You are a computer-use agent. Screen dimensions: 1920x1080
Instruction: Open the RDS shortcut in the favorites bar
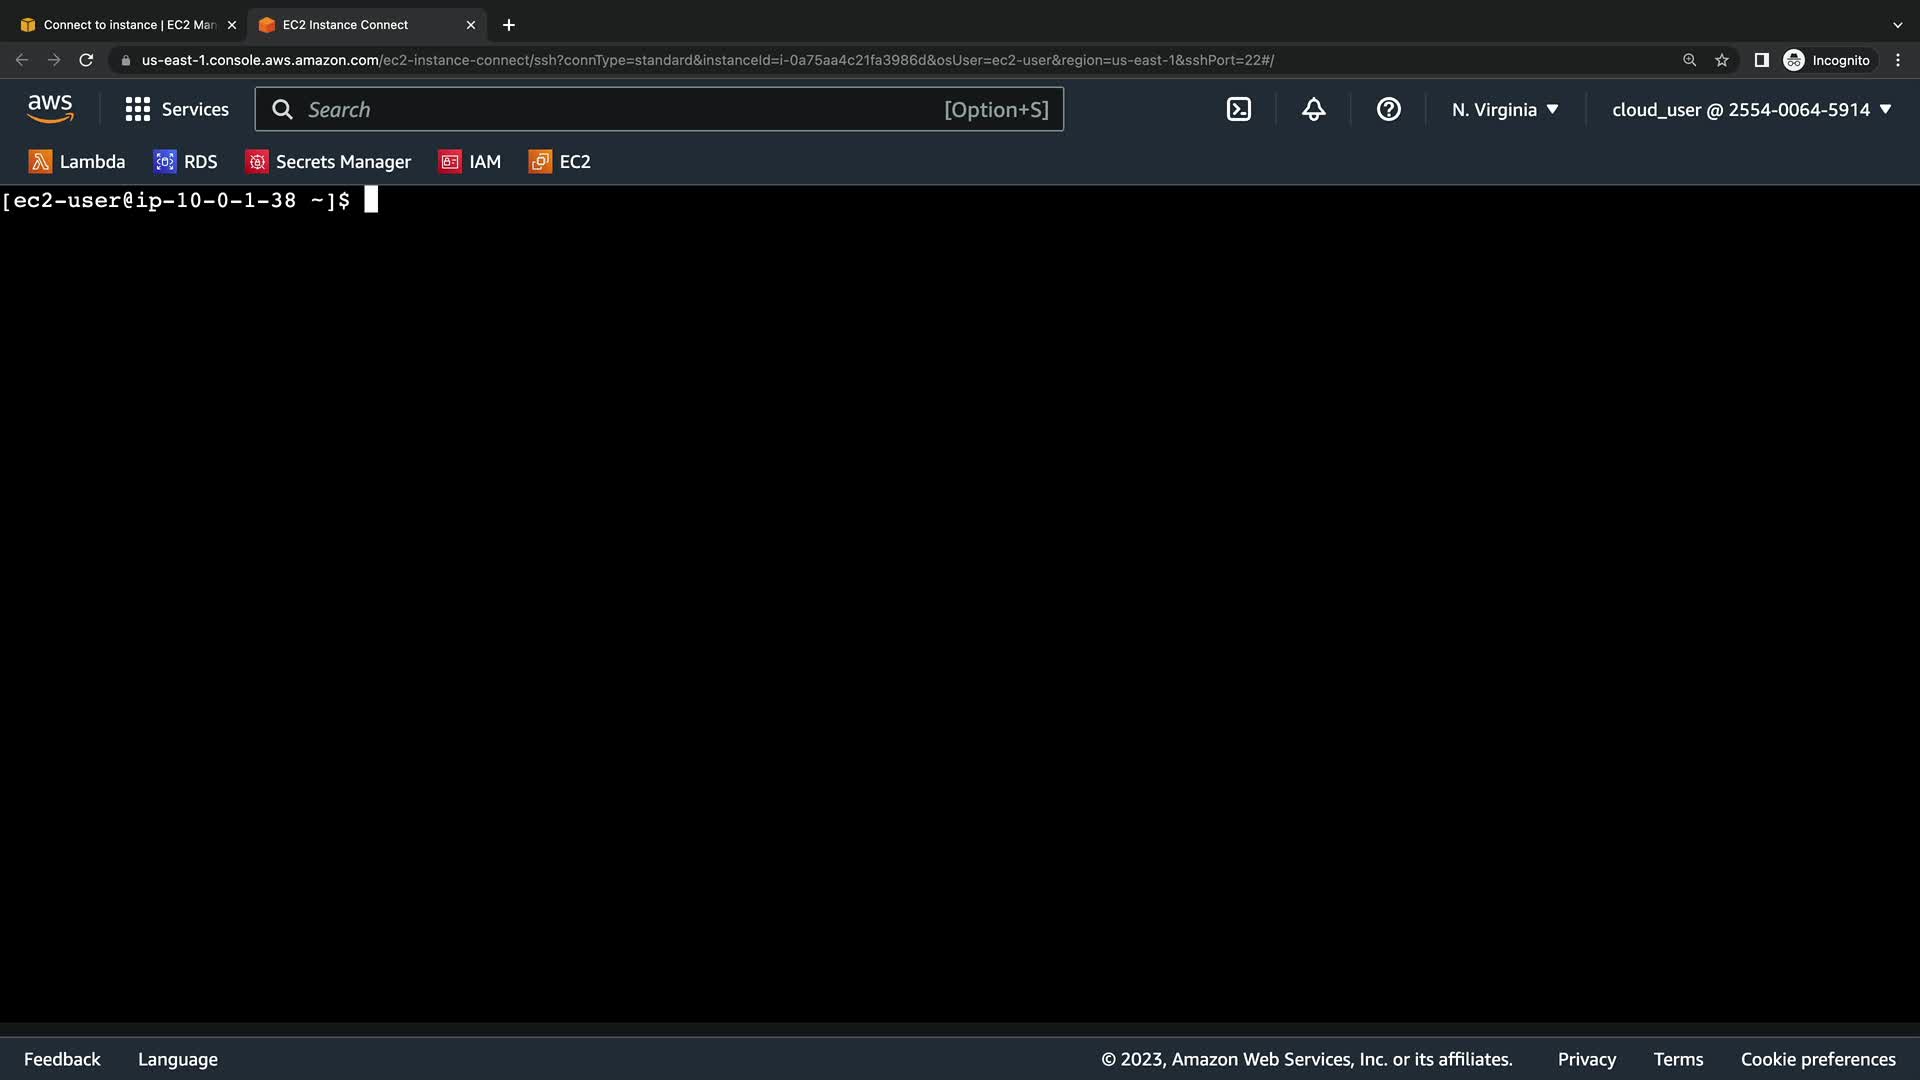point(185,162)
